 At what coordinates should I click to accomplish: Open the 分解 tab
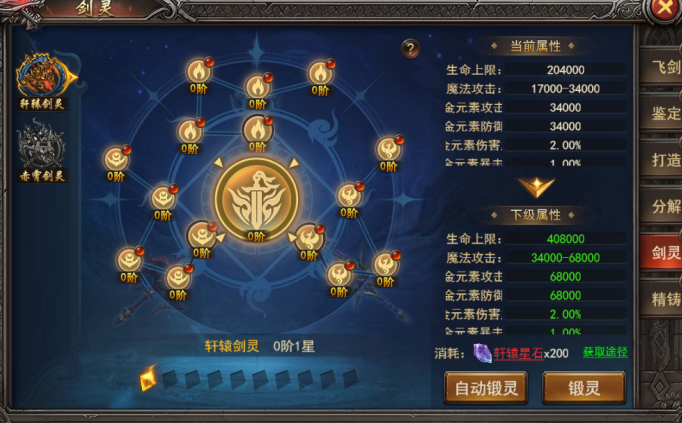coord(663,207)
